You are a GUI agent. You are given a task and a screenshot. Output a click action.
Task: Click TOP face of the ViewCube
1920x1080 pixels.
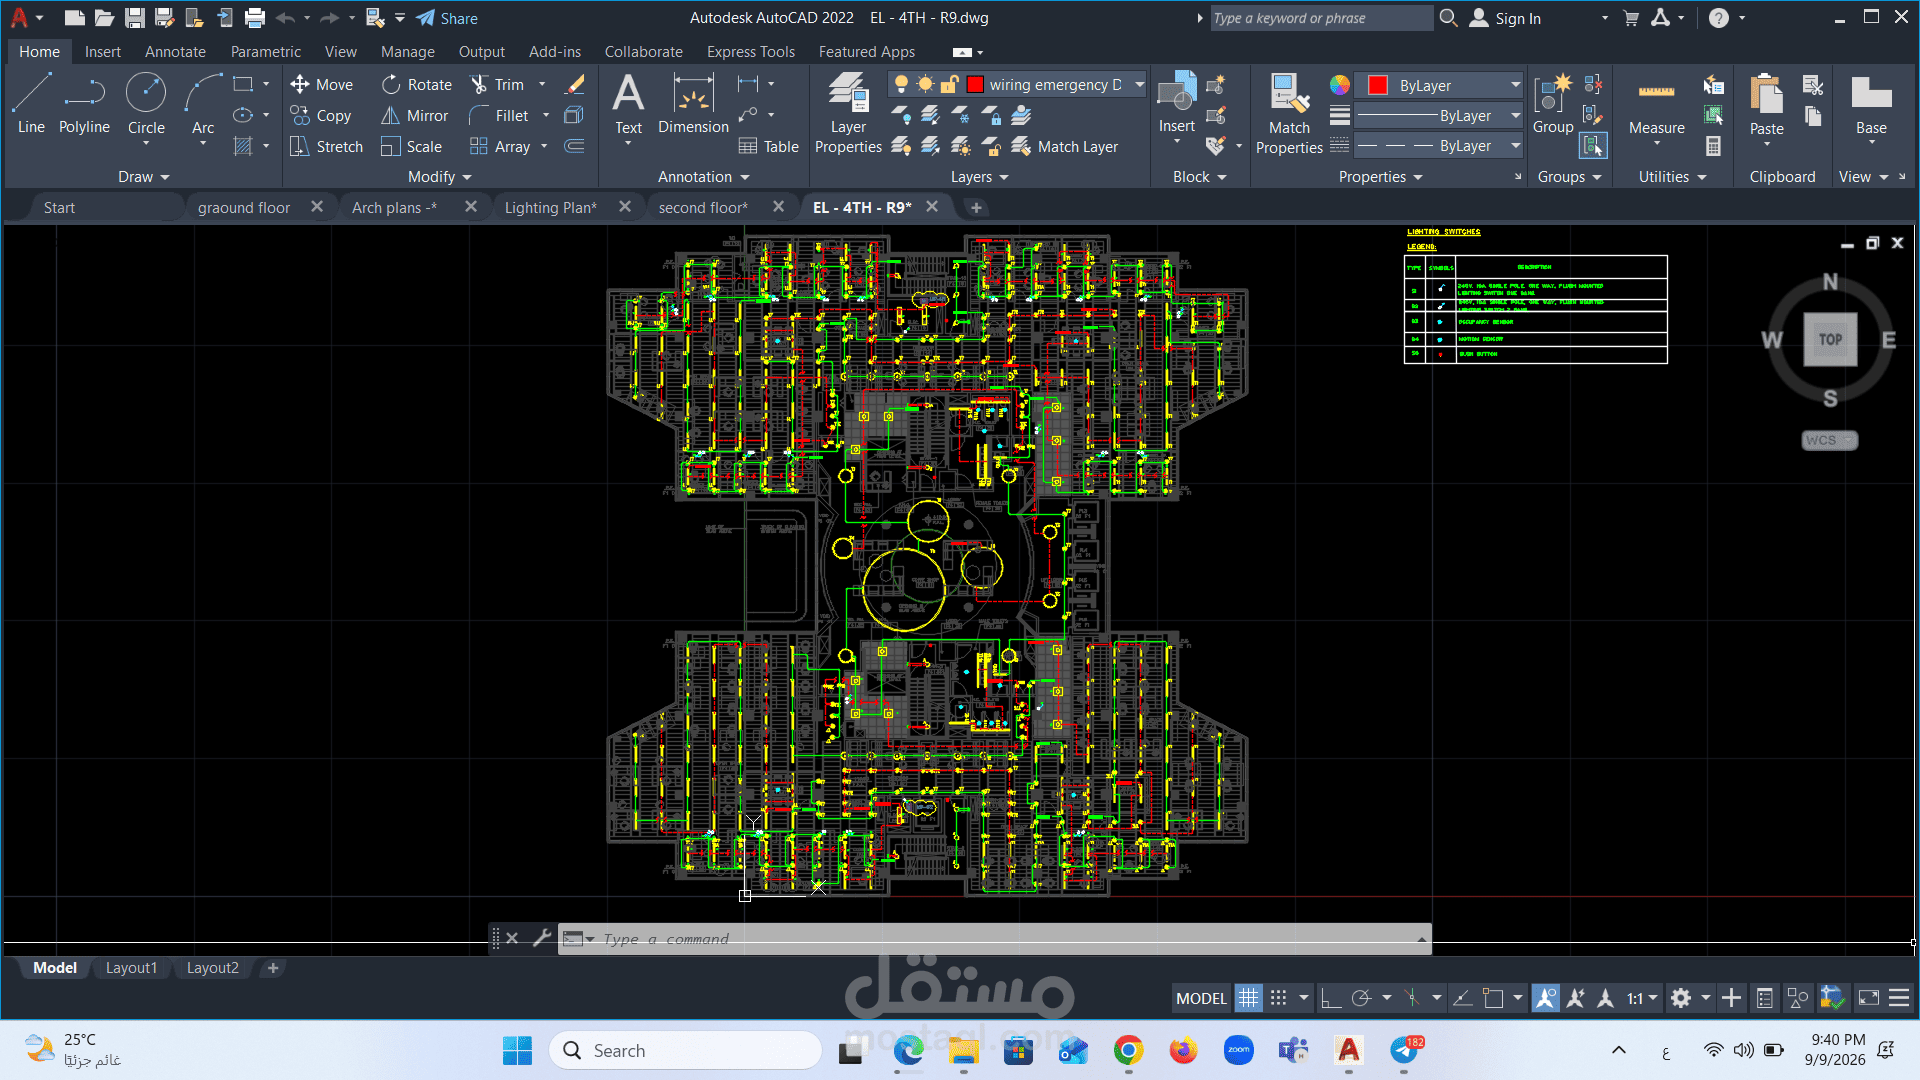[1830, 339]
